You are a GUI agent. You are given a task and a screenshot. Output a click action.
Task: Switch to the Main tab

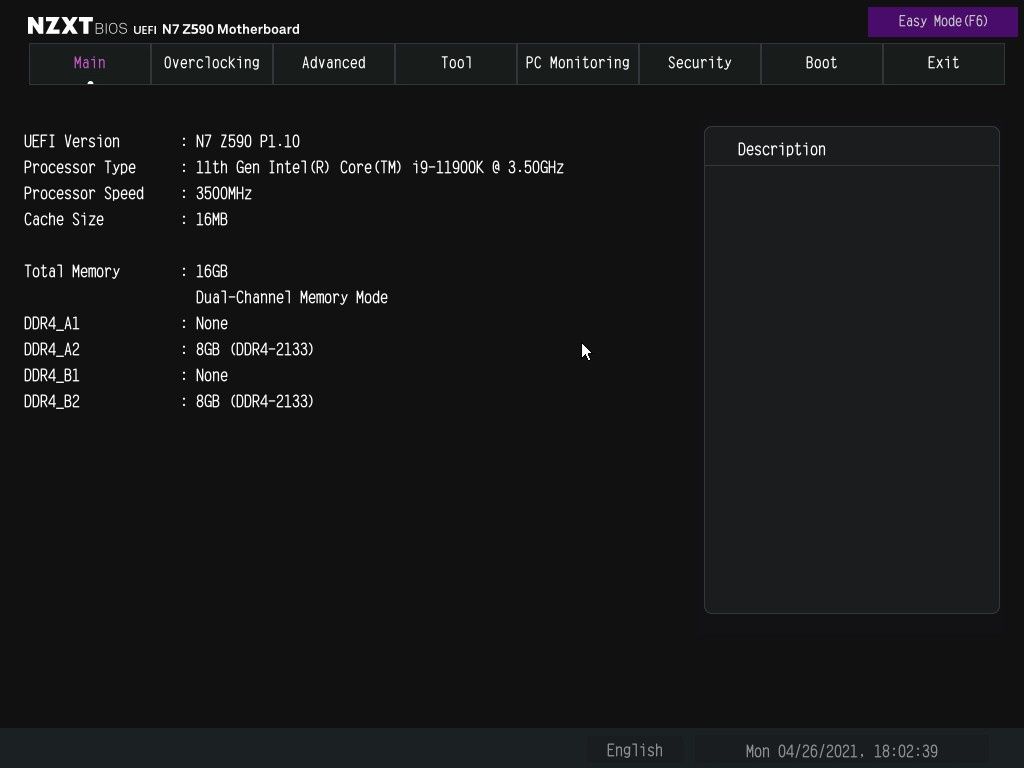point(90,63)
